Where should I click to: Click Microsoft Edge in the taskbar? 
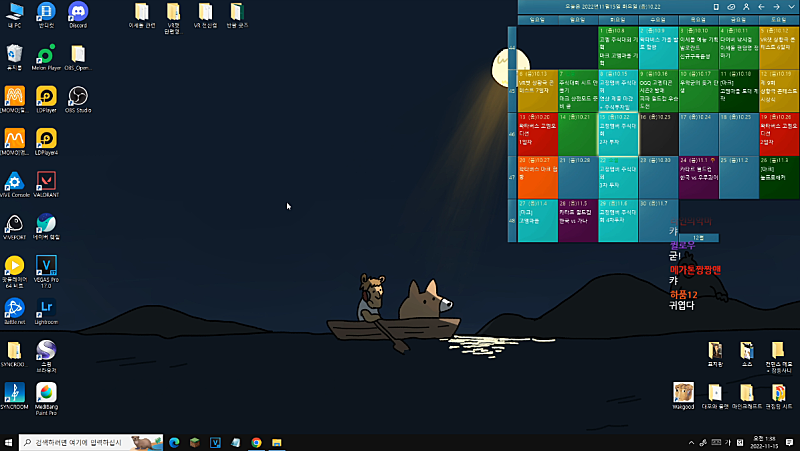(173, 442)
